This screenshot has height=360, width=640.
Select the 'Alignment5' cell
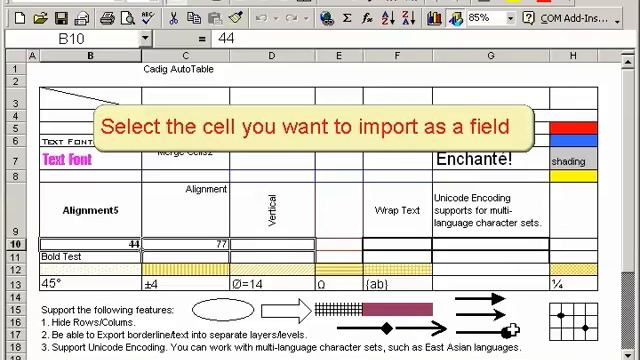click(90, 210)
